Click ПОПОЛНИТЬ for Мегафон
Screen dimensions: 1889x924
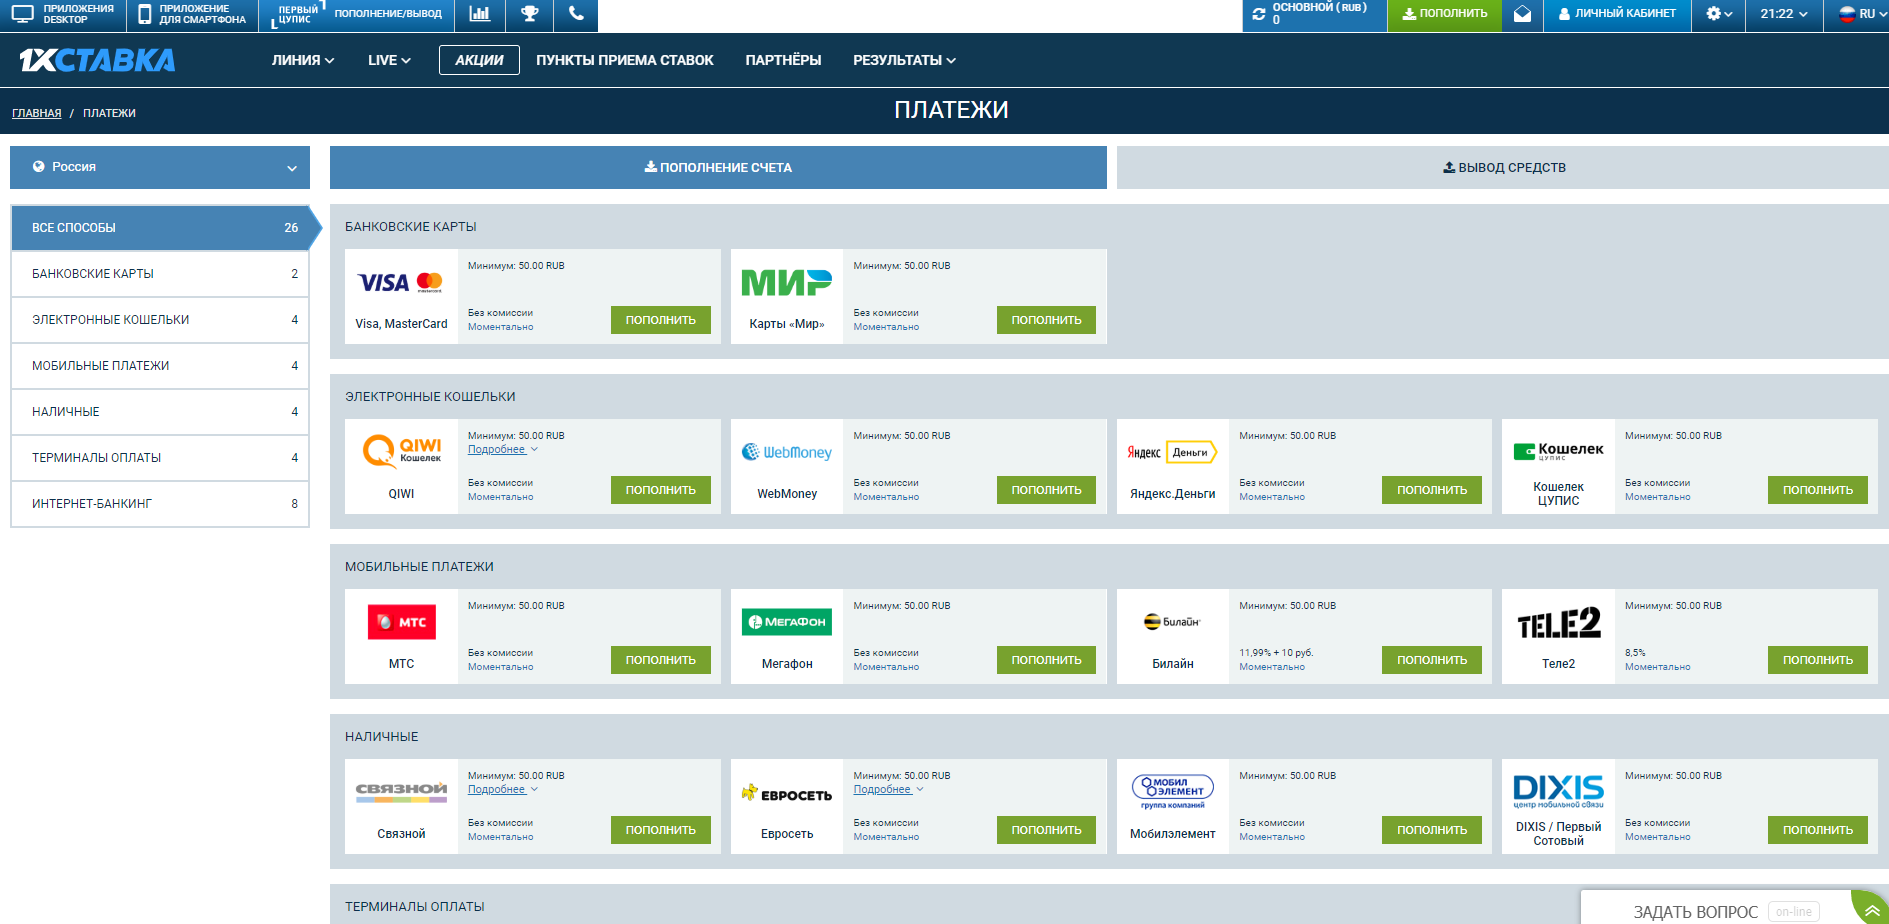1046,660
